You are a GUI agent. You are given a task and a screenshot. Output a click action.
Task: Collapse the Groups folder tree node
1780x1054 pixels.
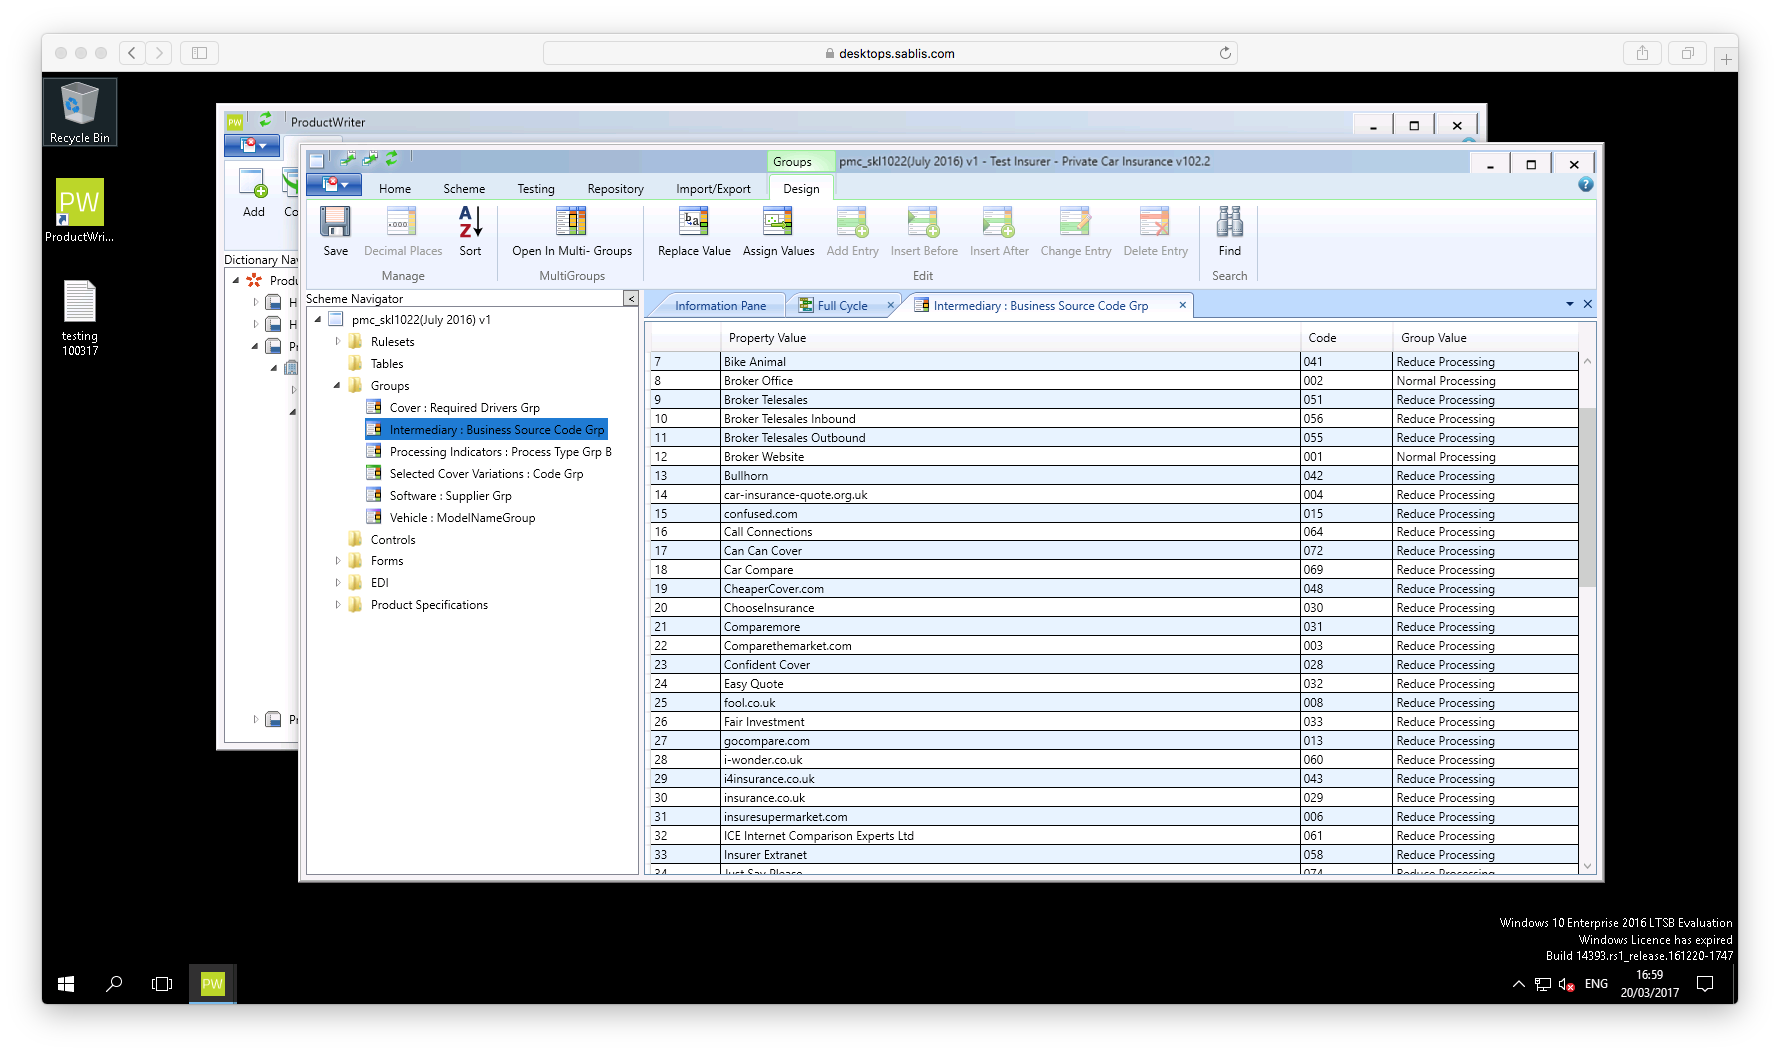[x=337, y=385]
